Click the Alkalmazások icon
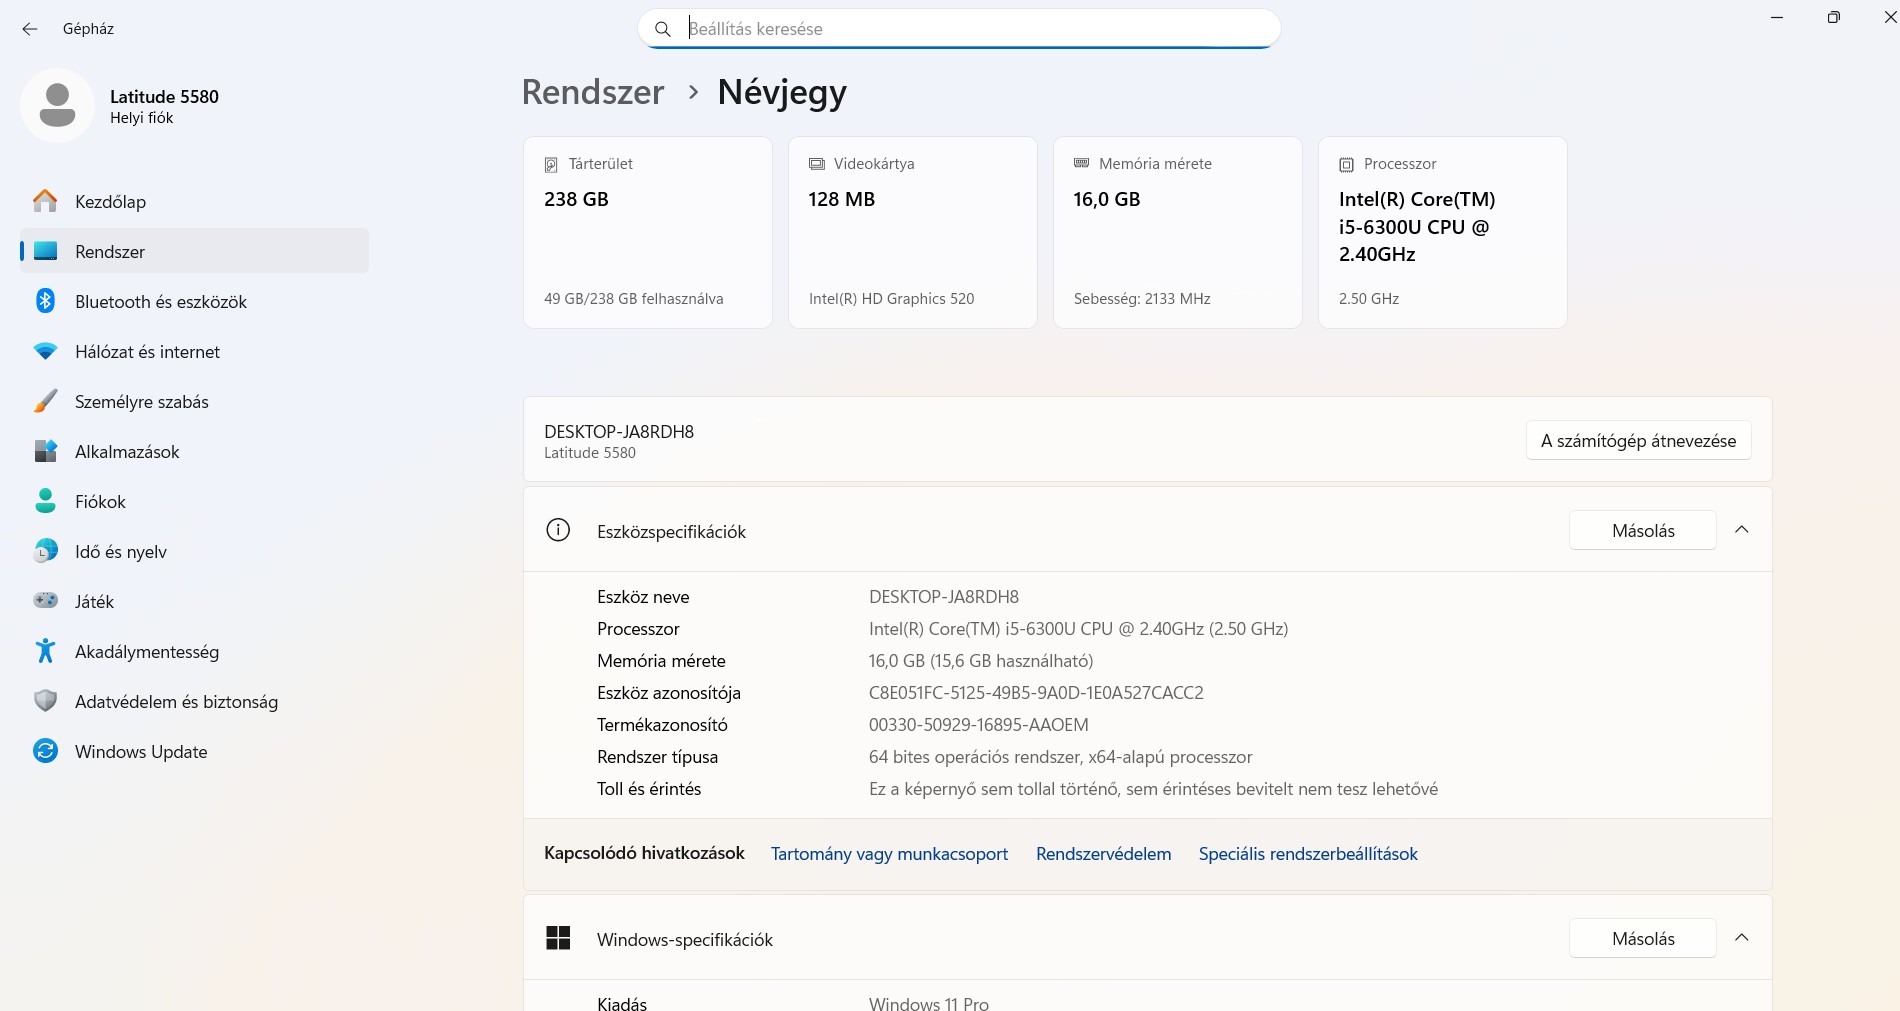The height and width of the screenshot is (1011, 1900). pyautogui.click(x=45, y=451)
